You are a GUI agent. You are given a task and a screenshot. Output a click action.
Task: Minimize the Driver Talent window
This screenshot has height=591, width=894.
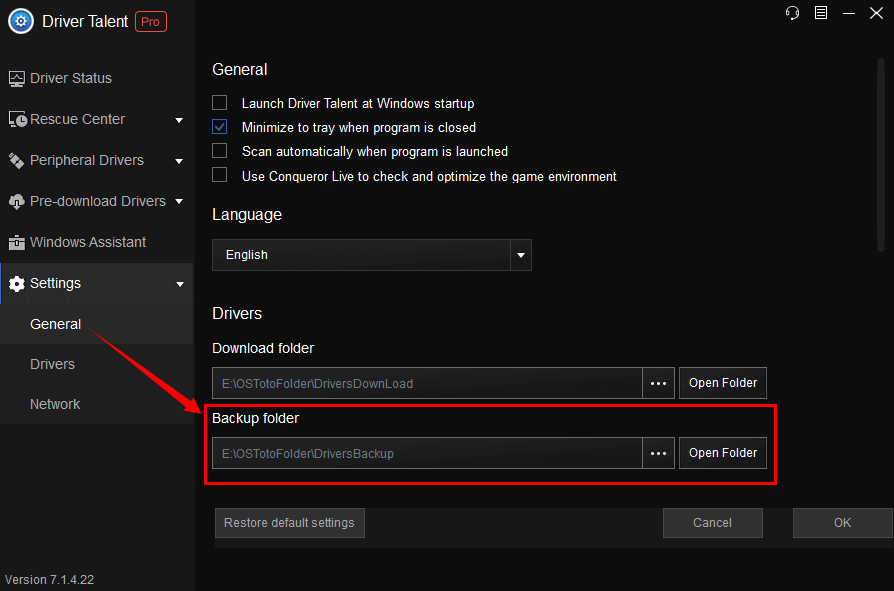pyautogui.click(x=849, y=13)
